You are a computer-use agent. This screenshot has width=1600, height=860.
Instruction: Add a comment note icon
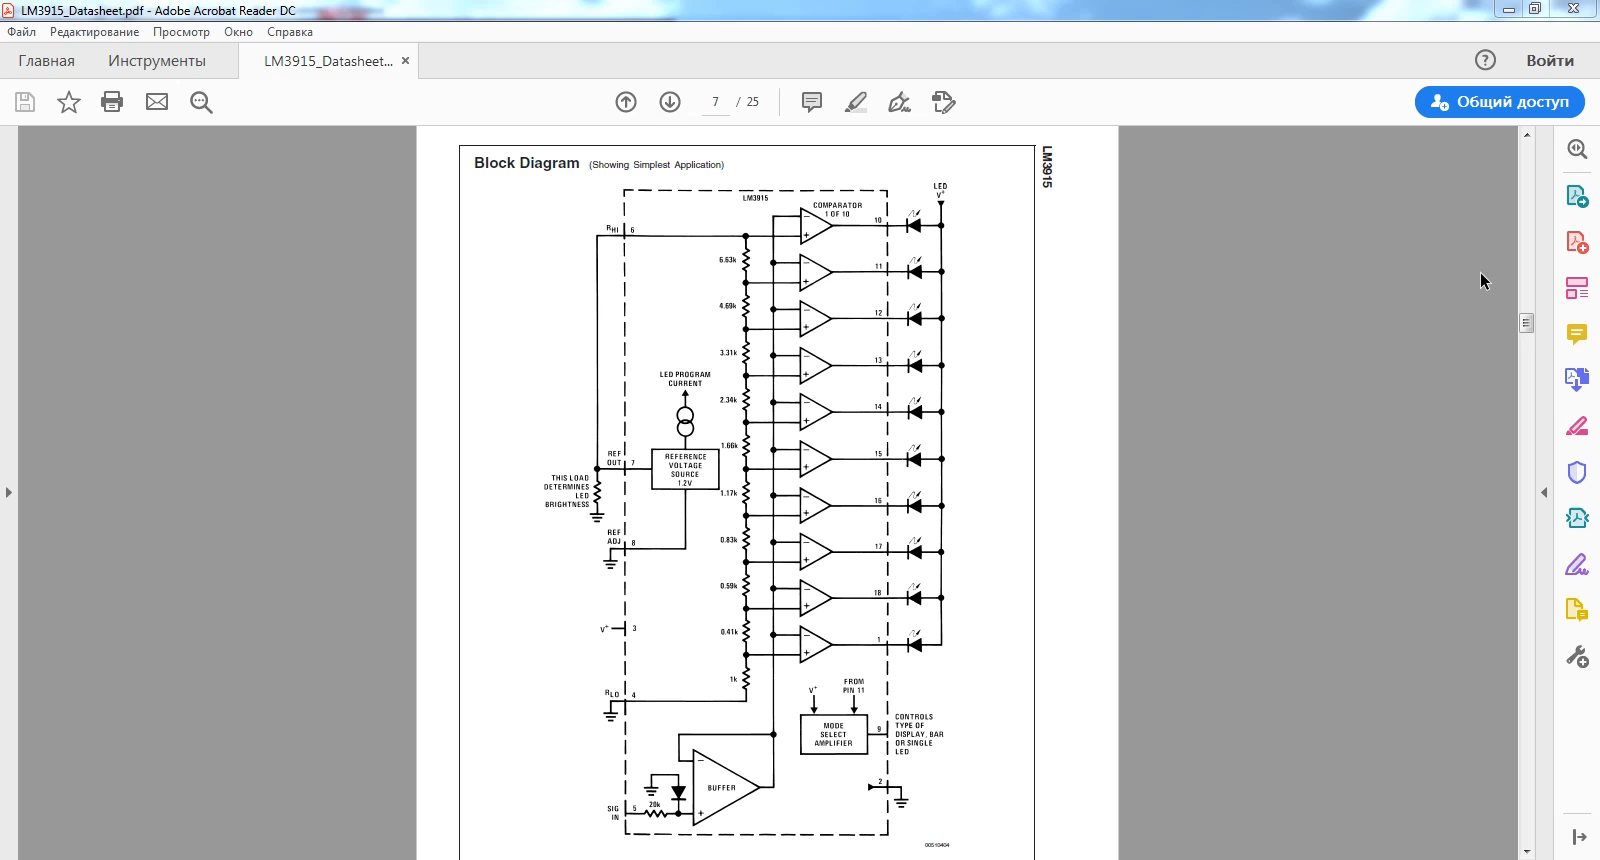pyautogui.click(x=812, y=102)
